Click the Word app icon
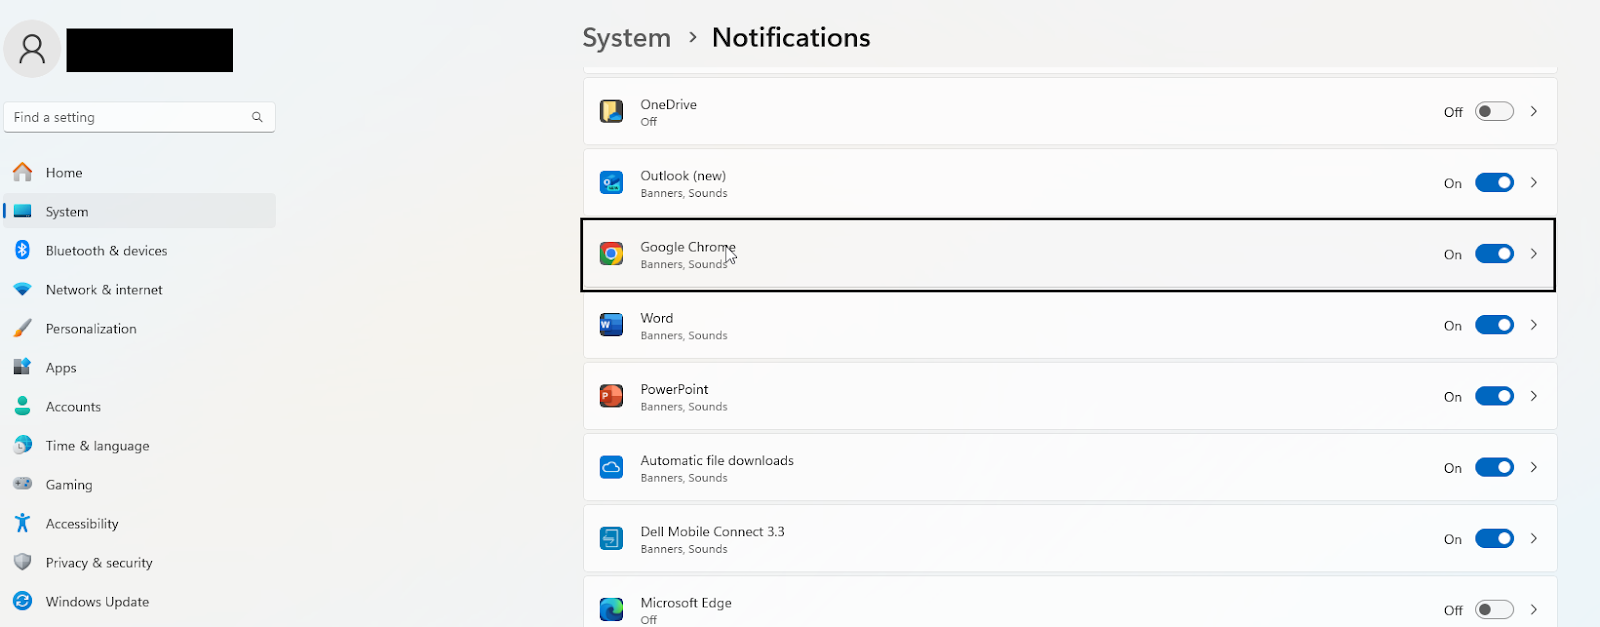 click(611, 325)
